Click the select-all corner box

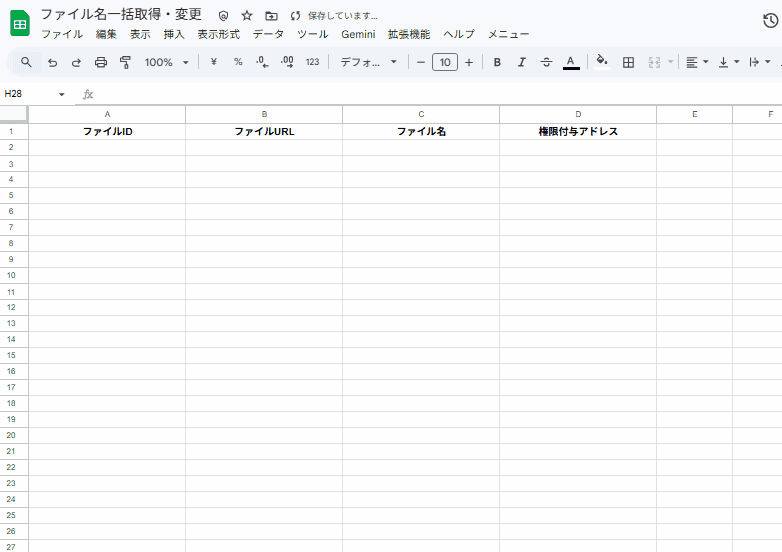(x=13, y=114)
